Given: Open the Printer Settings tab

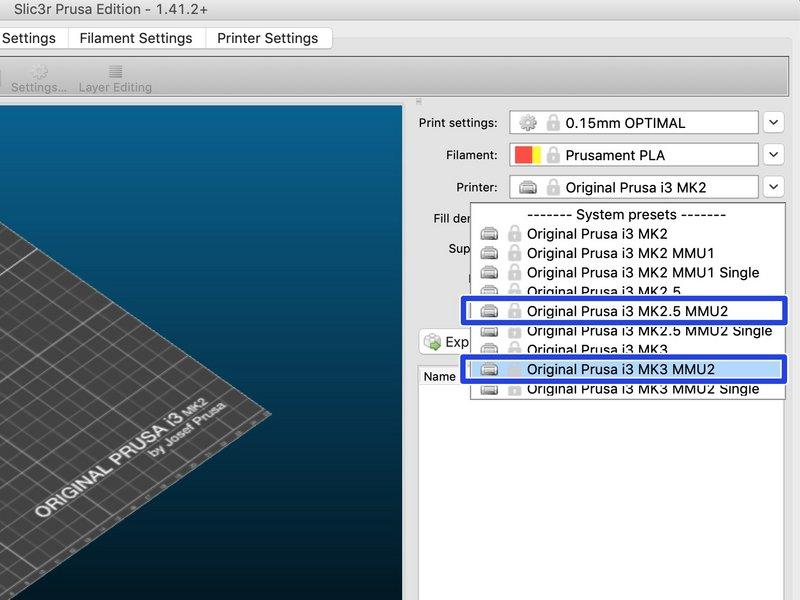Looking at the screenshot, I should (268, 38).
